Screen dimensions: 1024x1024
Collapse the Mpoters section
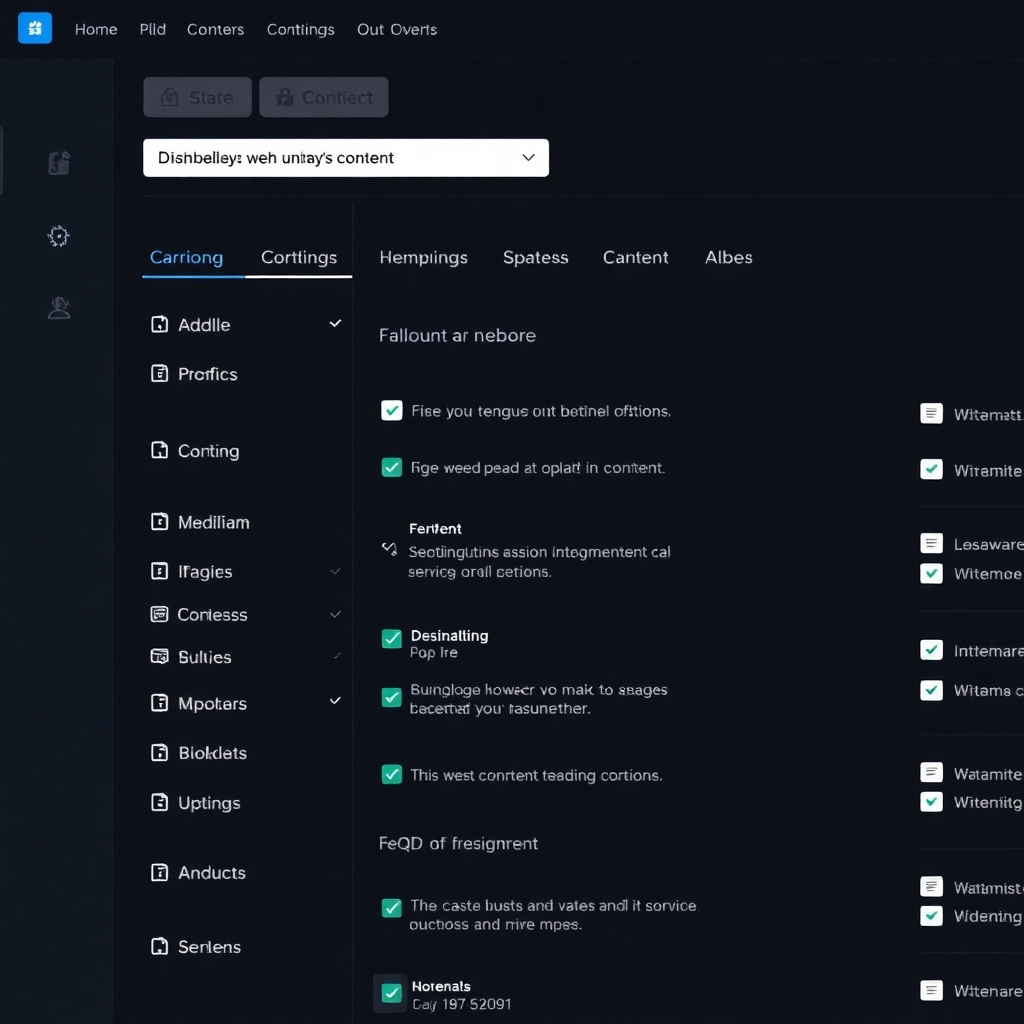[335, 703]
